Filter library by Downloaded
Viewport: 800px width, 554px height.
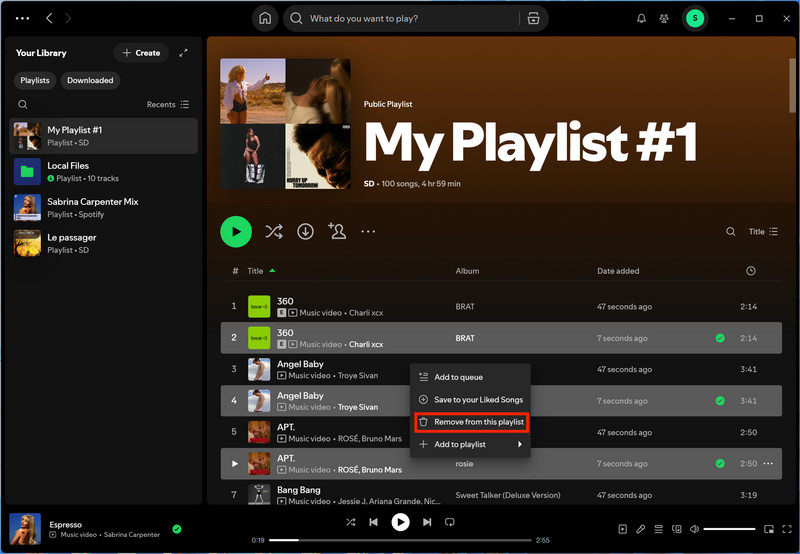[x=90, y=80]
